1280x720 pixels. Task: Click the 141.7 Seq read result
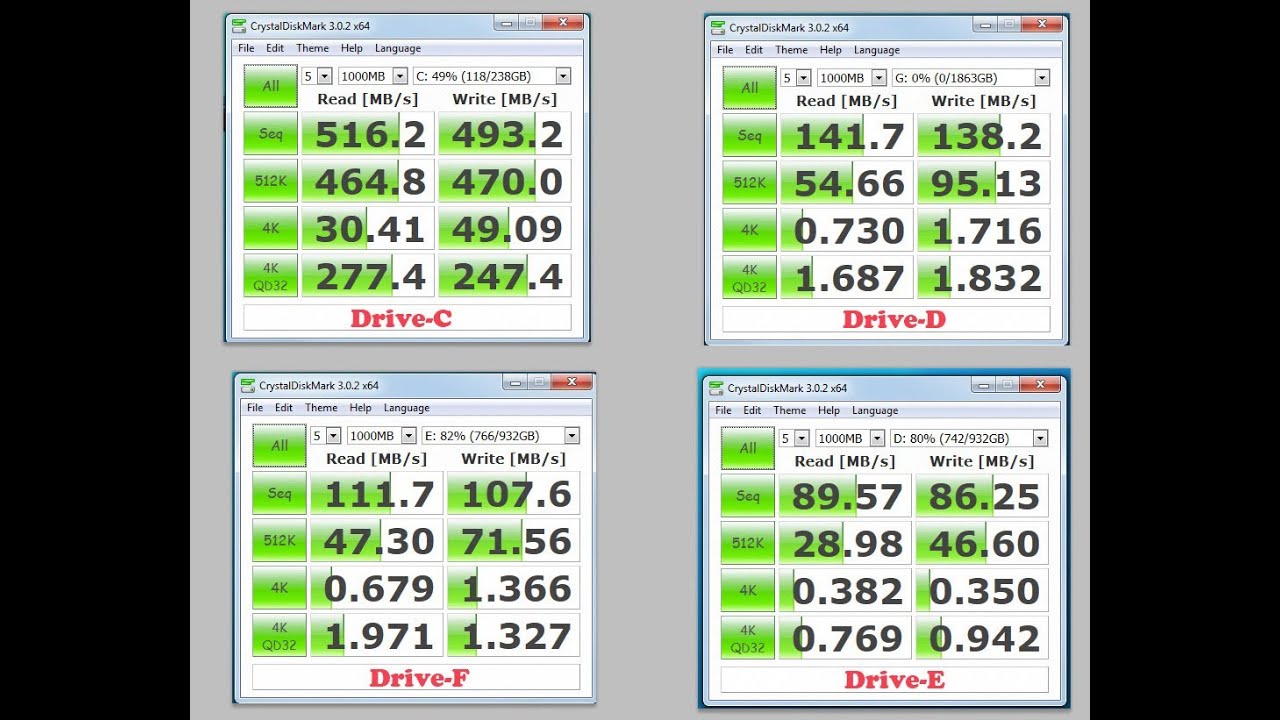point(847,136)
